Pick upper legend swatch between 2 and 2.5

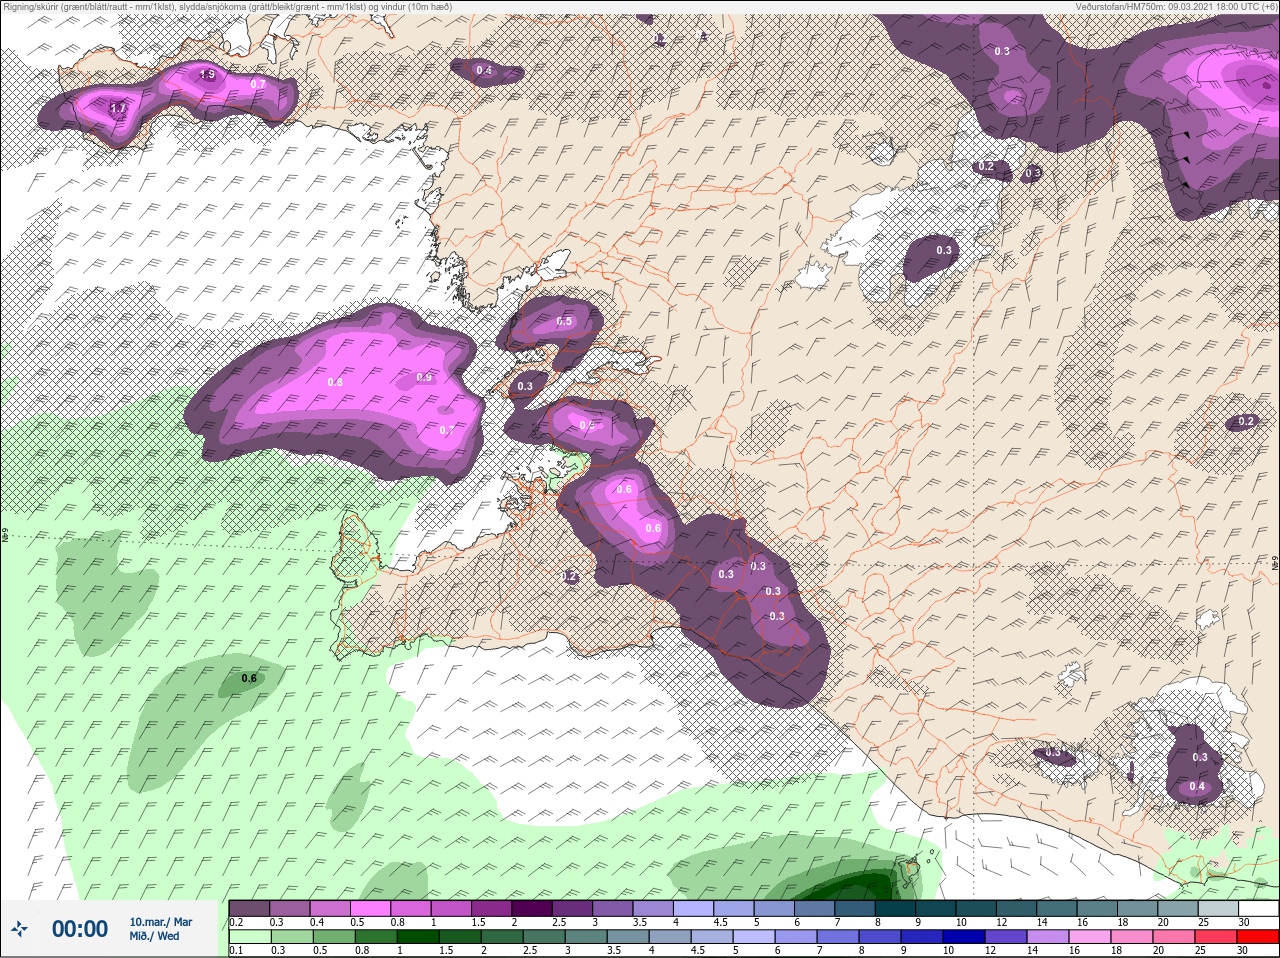(534, 908)
